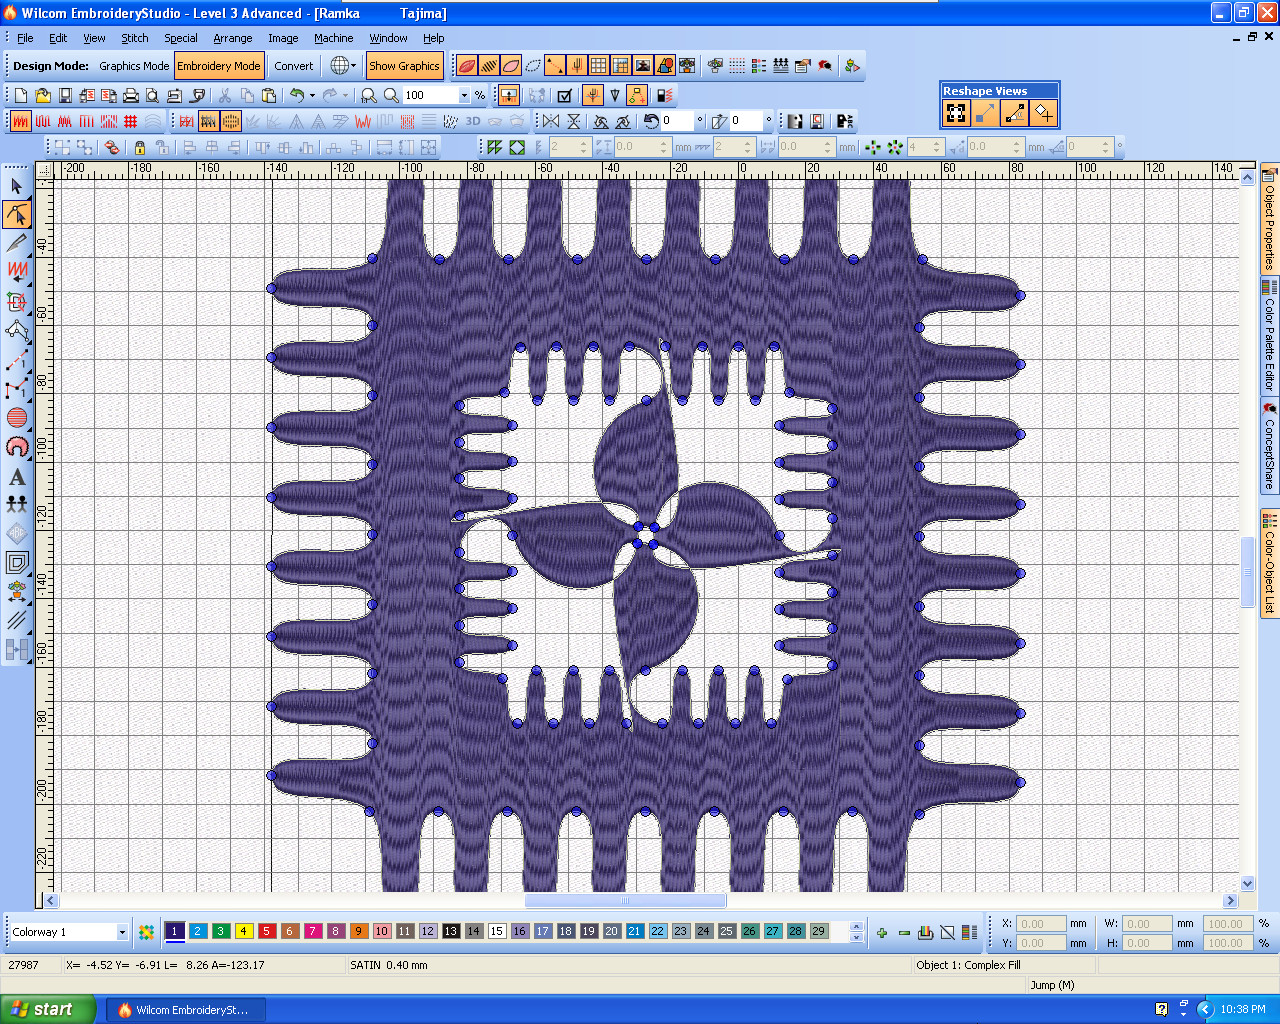This screenshot has width=1280, height=1024.
Task: Click the system tray clock
Action: click(1243, 1010)
